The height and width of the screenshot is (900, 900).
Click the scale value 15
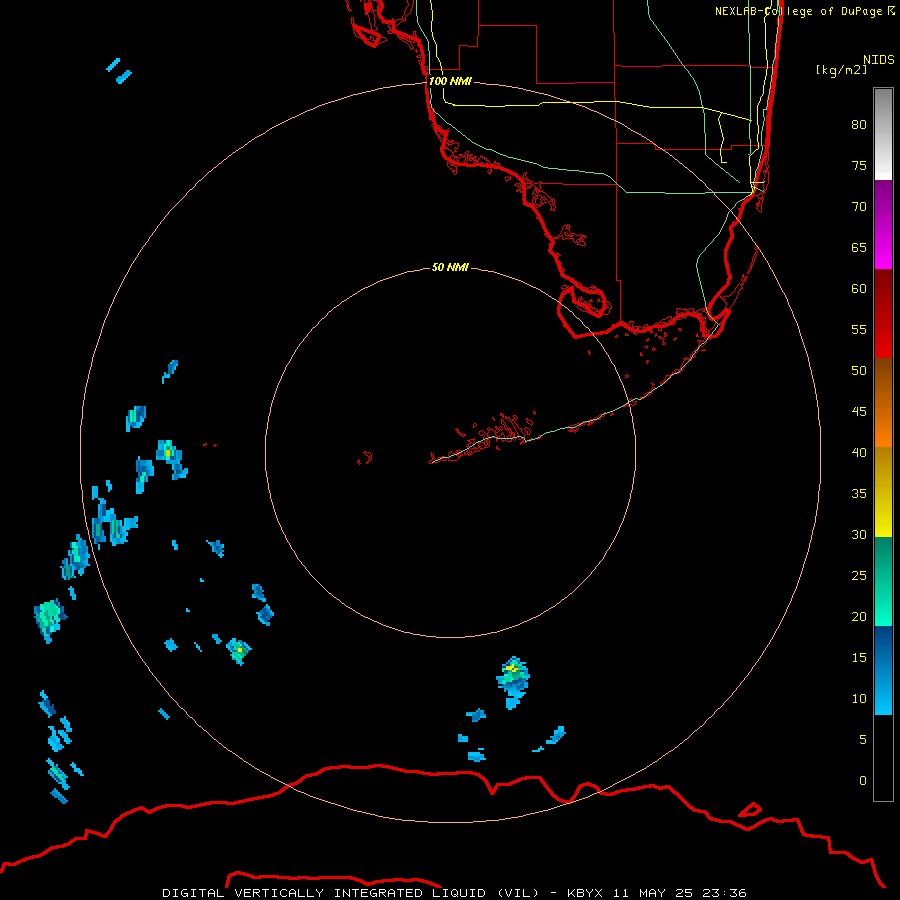click(859, 658)
